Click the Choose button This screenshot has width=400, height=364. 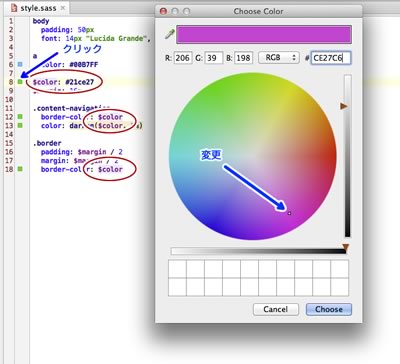pyautogui.click(x=329, y=309)
